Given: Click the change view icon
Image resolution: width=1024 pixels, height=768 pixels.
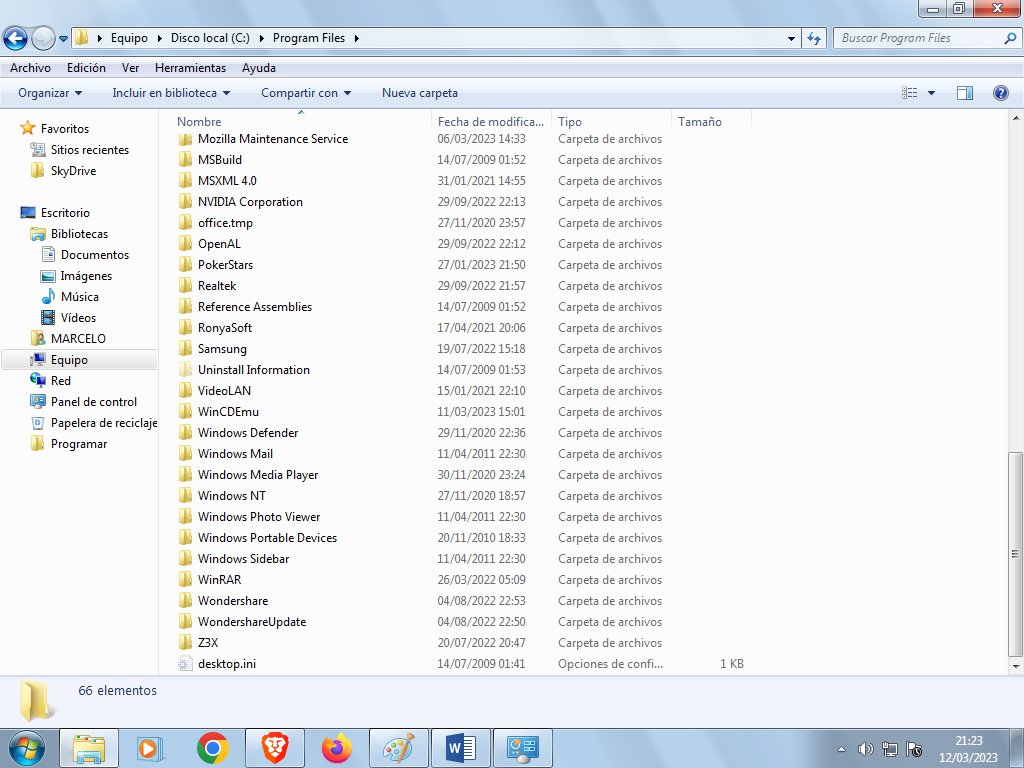Looking at the screenshot, I should (910, 93).
